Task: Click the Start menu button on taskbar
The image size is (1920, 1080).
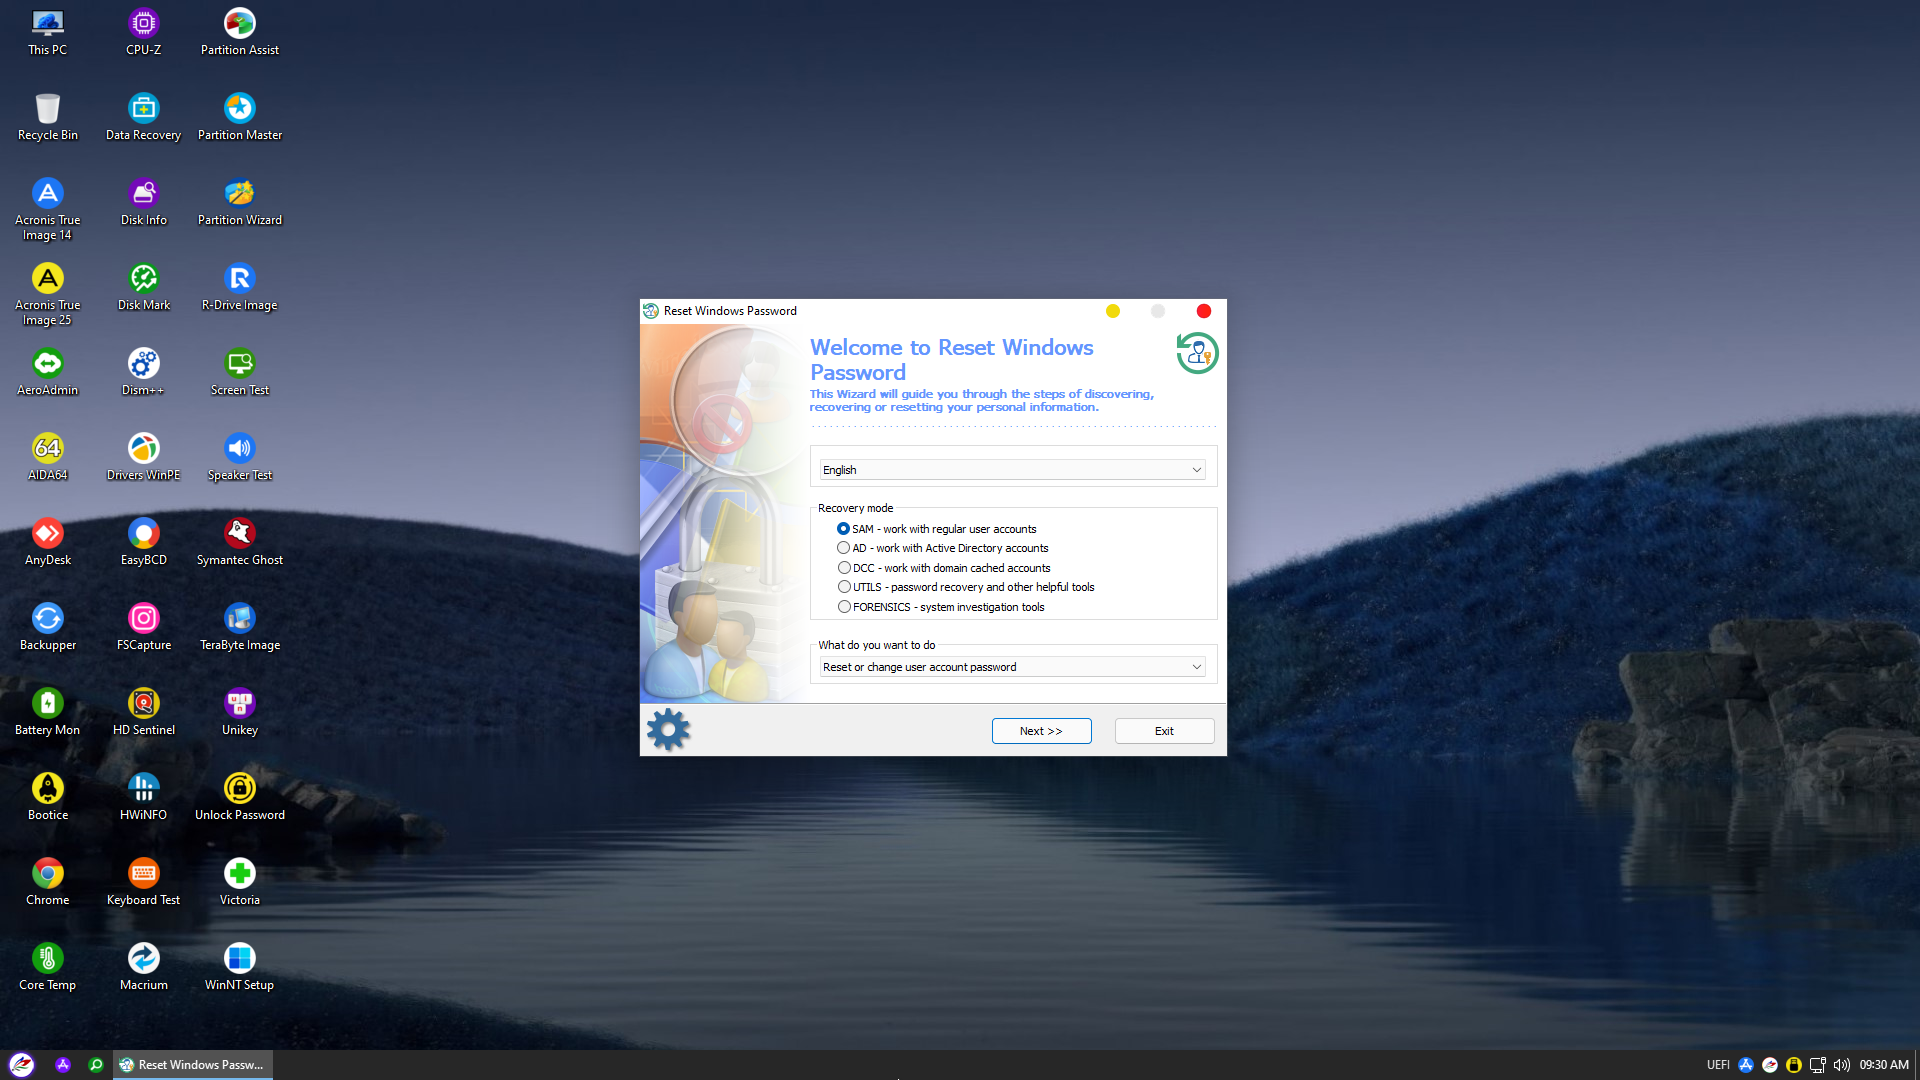Action: point(22,1065)
